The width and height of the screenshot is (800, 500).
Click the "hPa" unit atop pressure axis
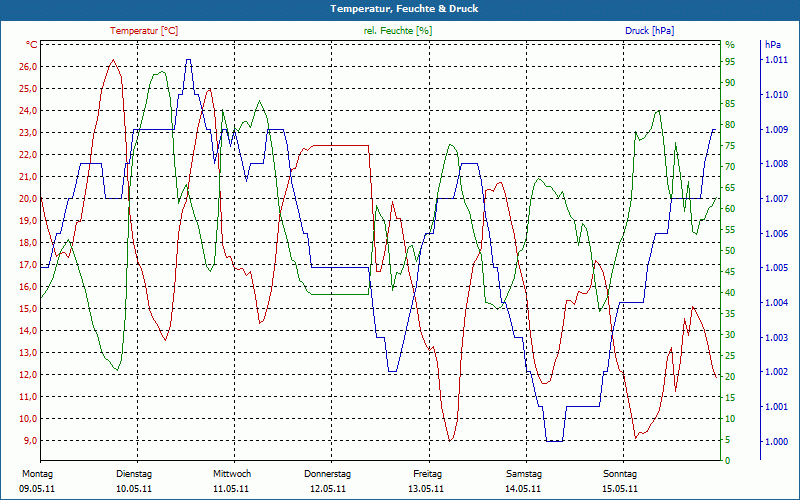point(773,45)
